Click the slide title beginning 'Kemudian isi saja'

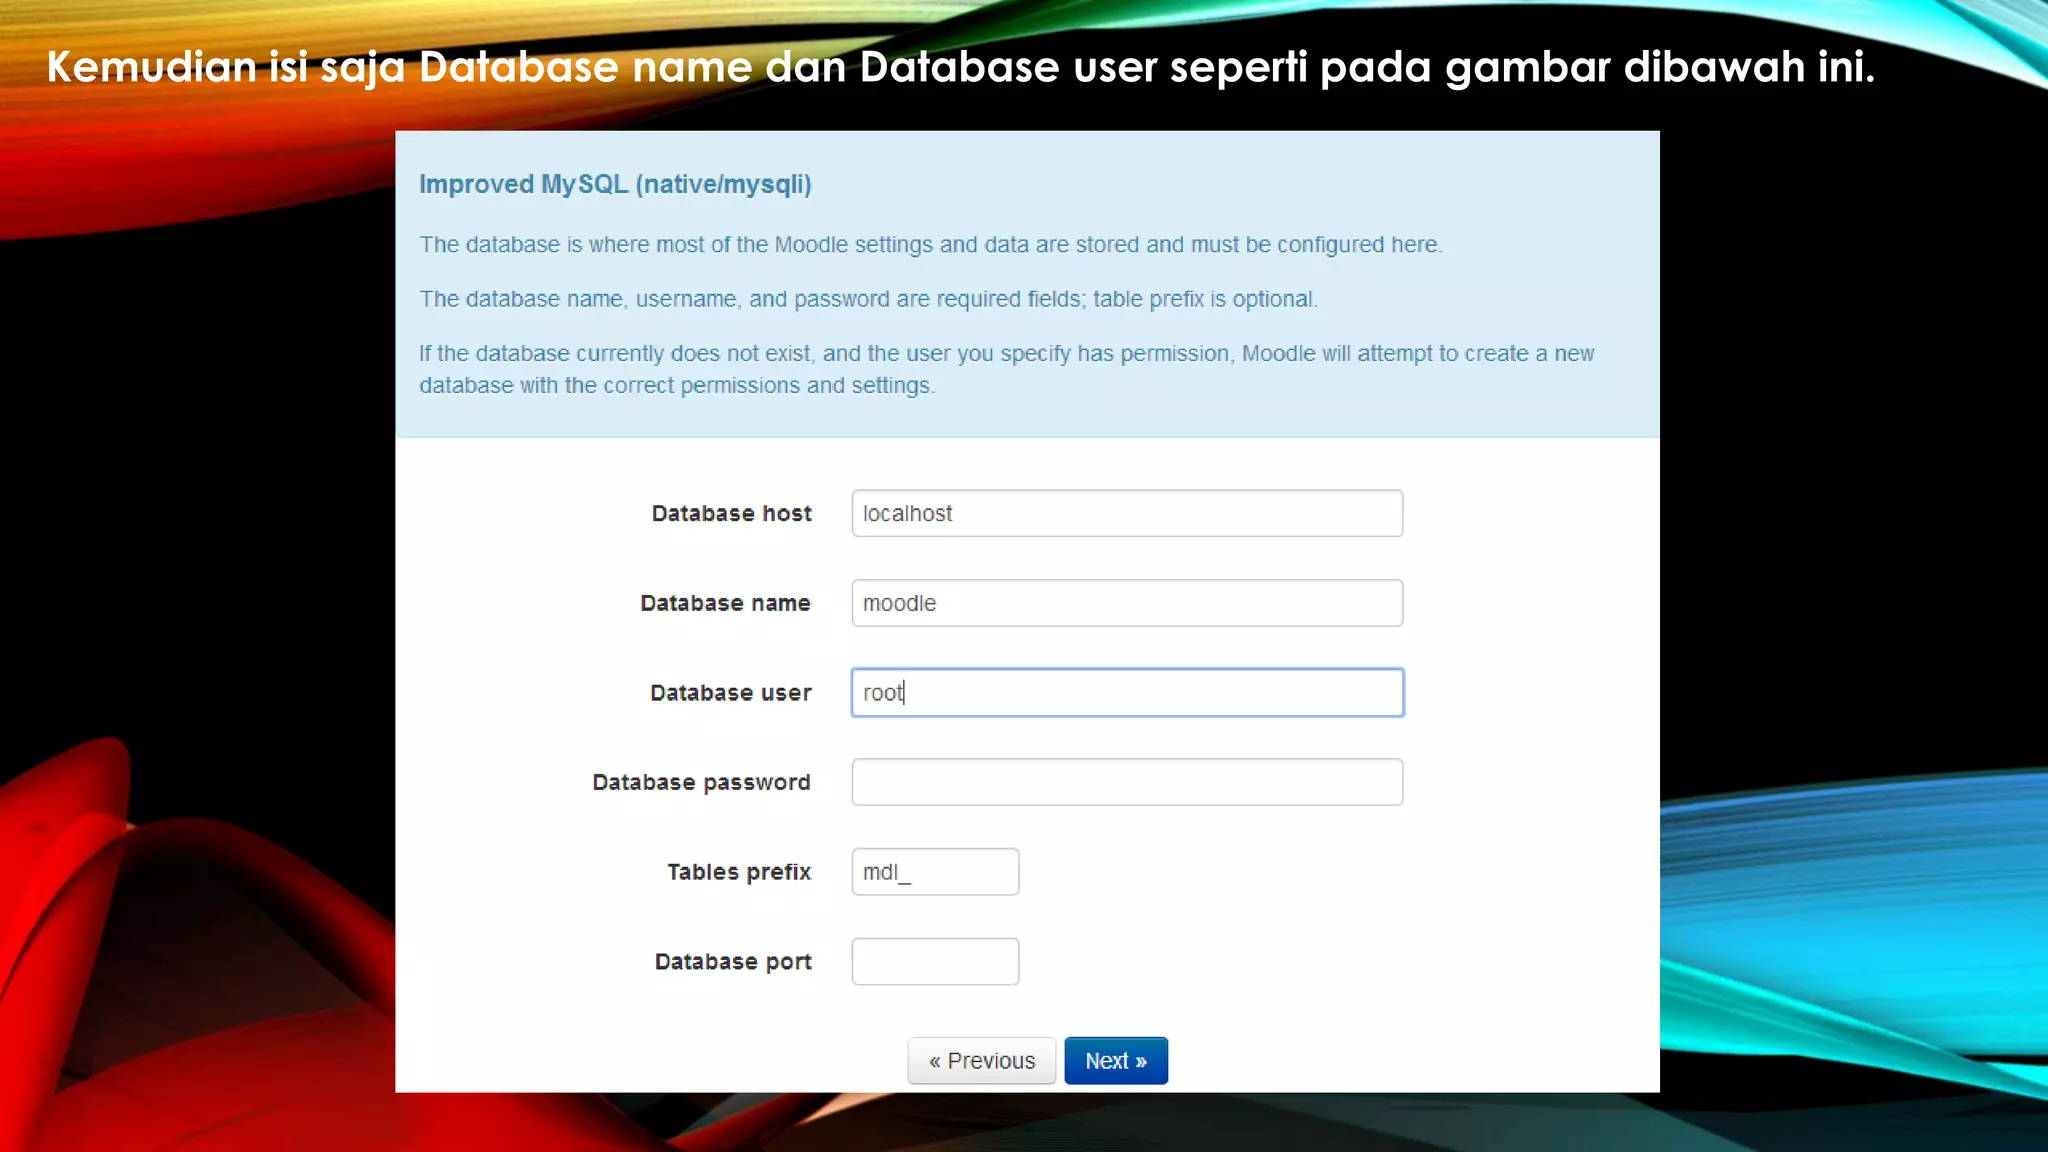960,67
